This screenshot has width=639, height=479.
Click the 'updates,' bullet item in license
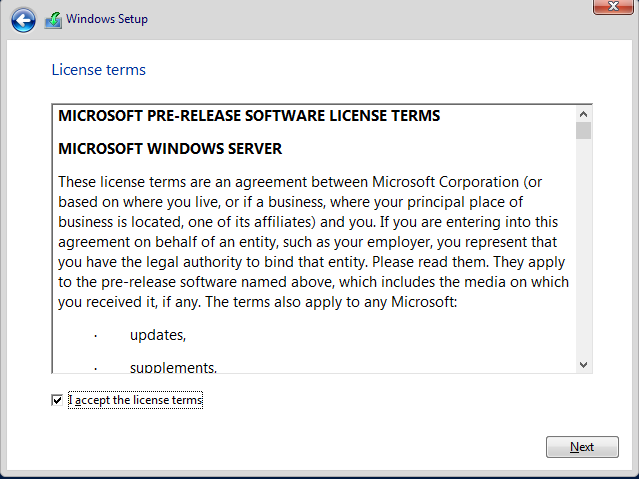158,335
